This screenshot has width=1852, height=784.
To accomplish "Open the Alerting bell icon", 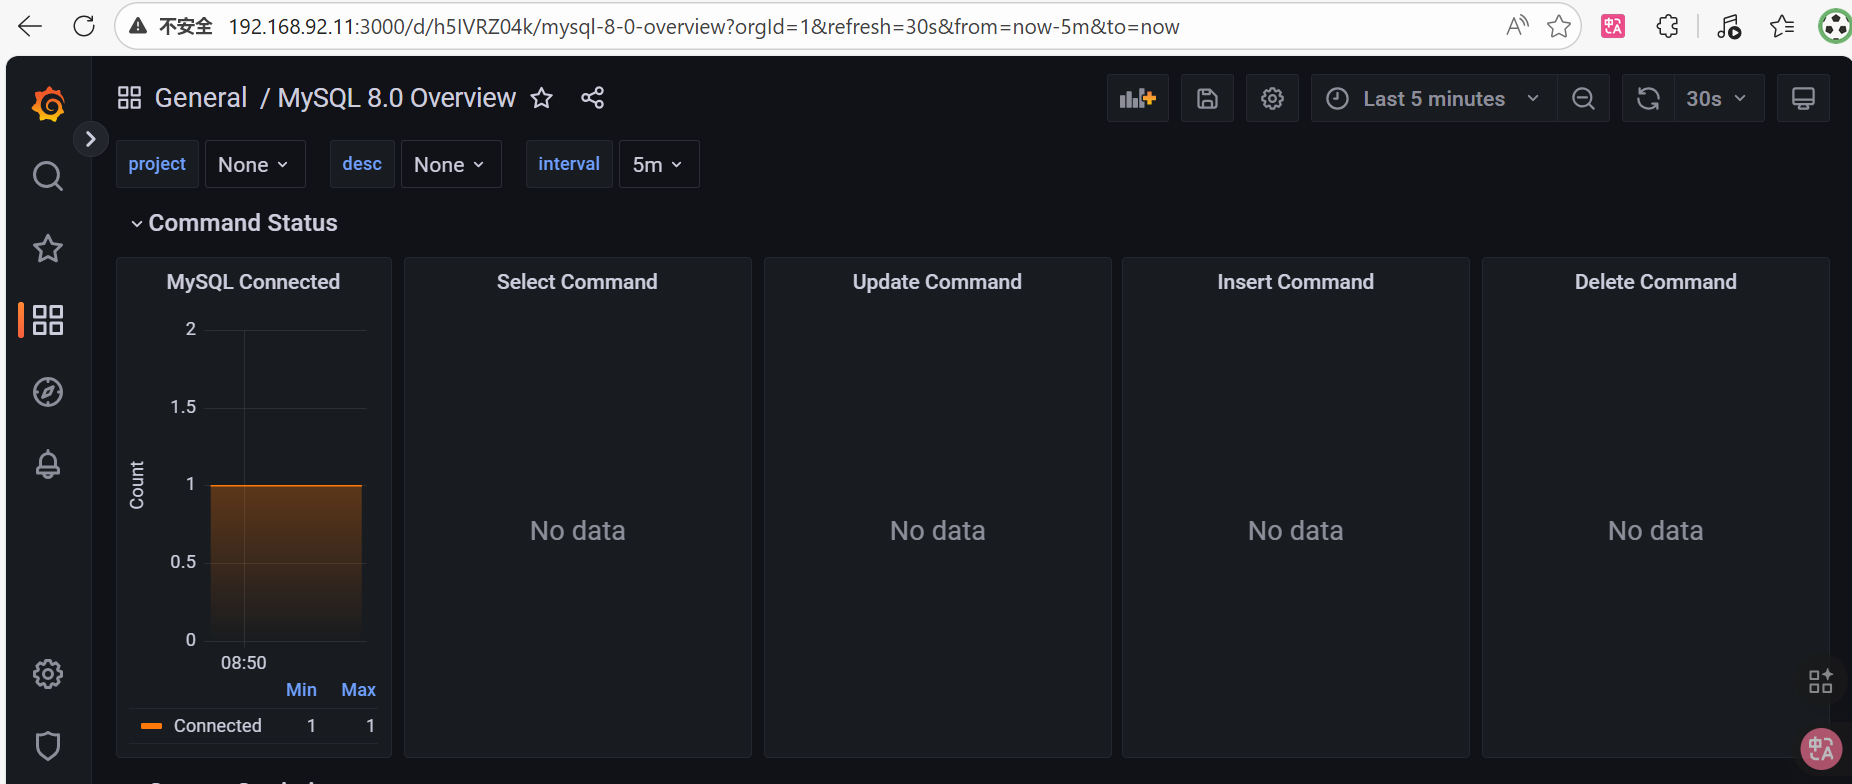I will (48, 464).
